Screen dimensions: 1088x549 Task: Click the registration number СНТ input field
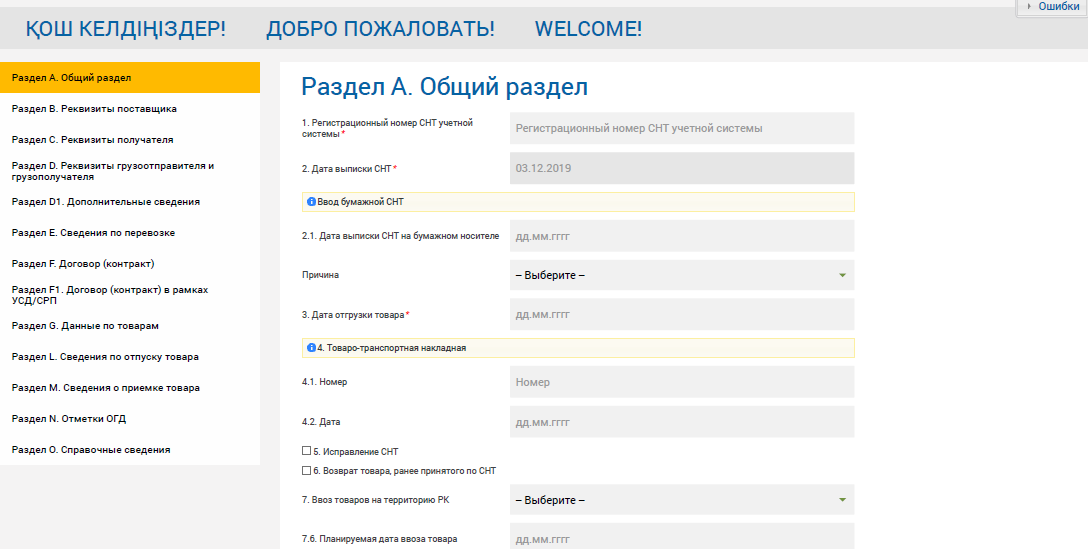682,128
